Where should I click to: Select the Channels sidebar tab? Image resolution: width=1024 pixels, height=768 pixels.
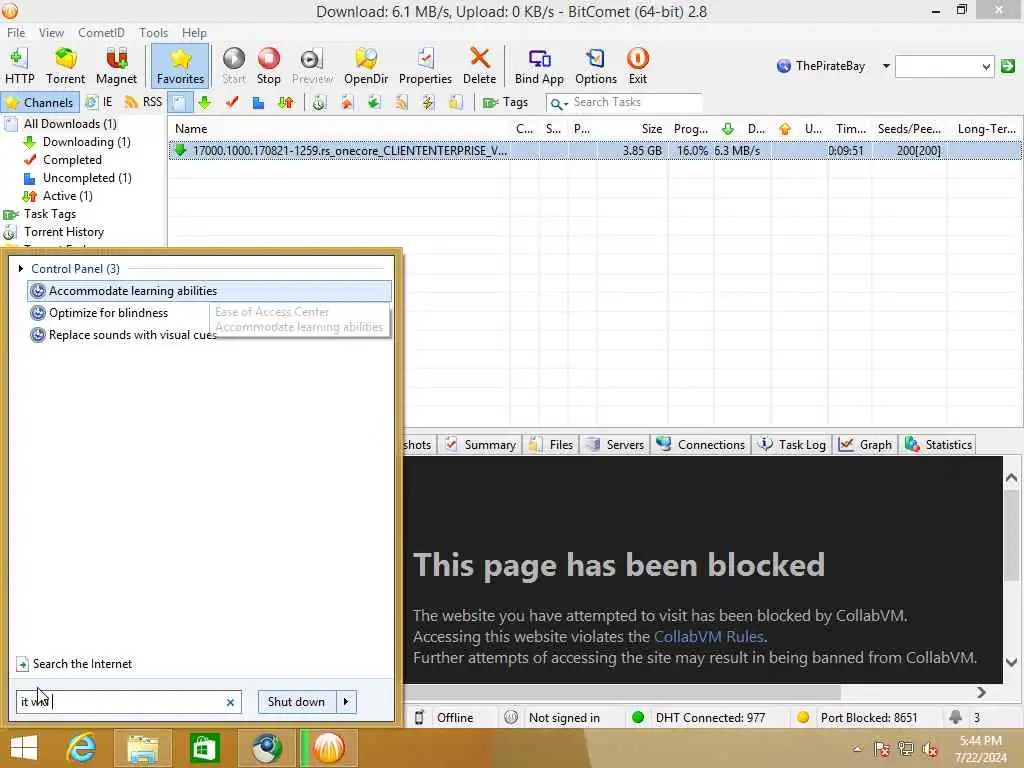(x=40, y=103)
